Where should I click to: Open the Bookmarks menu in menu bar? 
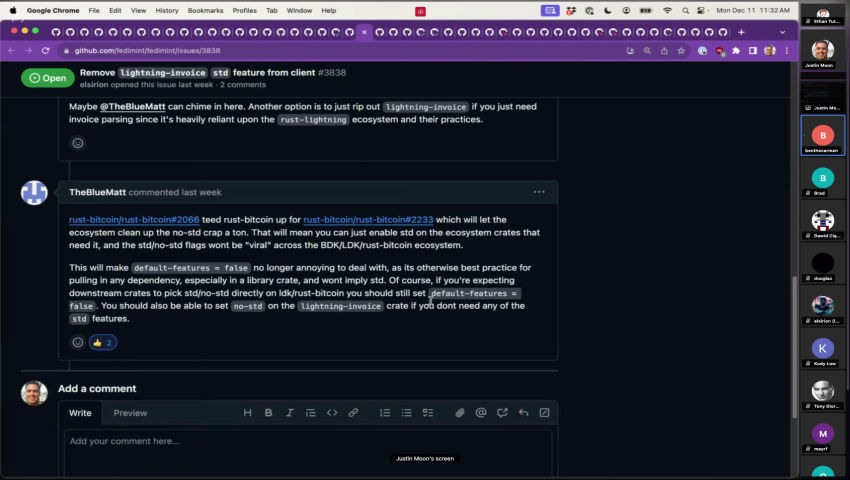coord(205,10)
